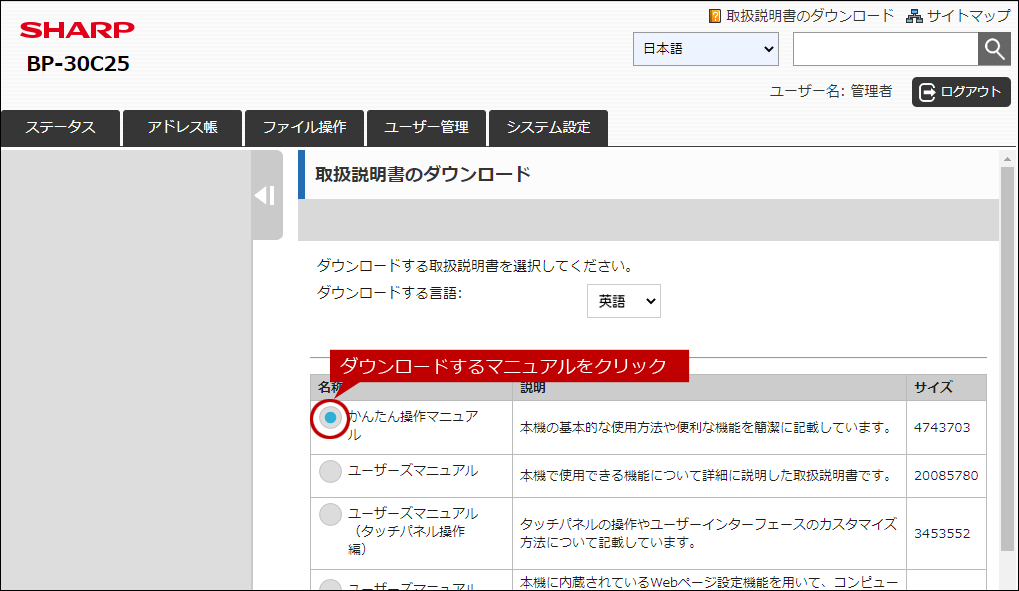Click description 本機で使用できる機能について詳細に説明した取扱説明書です。
This screenshot has width=1019, height=591.
707,476
